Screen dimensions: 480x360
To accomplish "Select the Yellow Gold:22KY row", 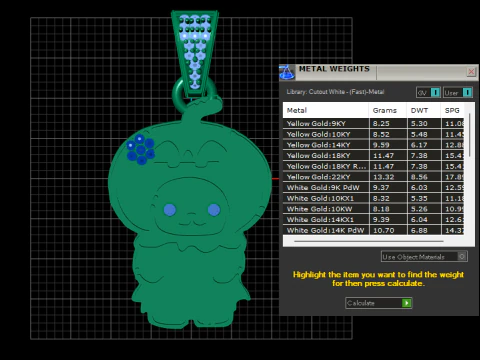I will (x=373, y=177).
